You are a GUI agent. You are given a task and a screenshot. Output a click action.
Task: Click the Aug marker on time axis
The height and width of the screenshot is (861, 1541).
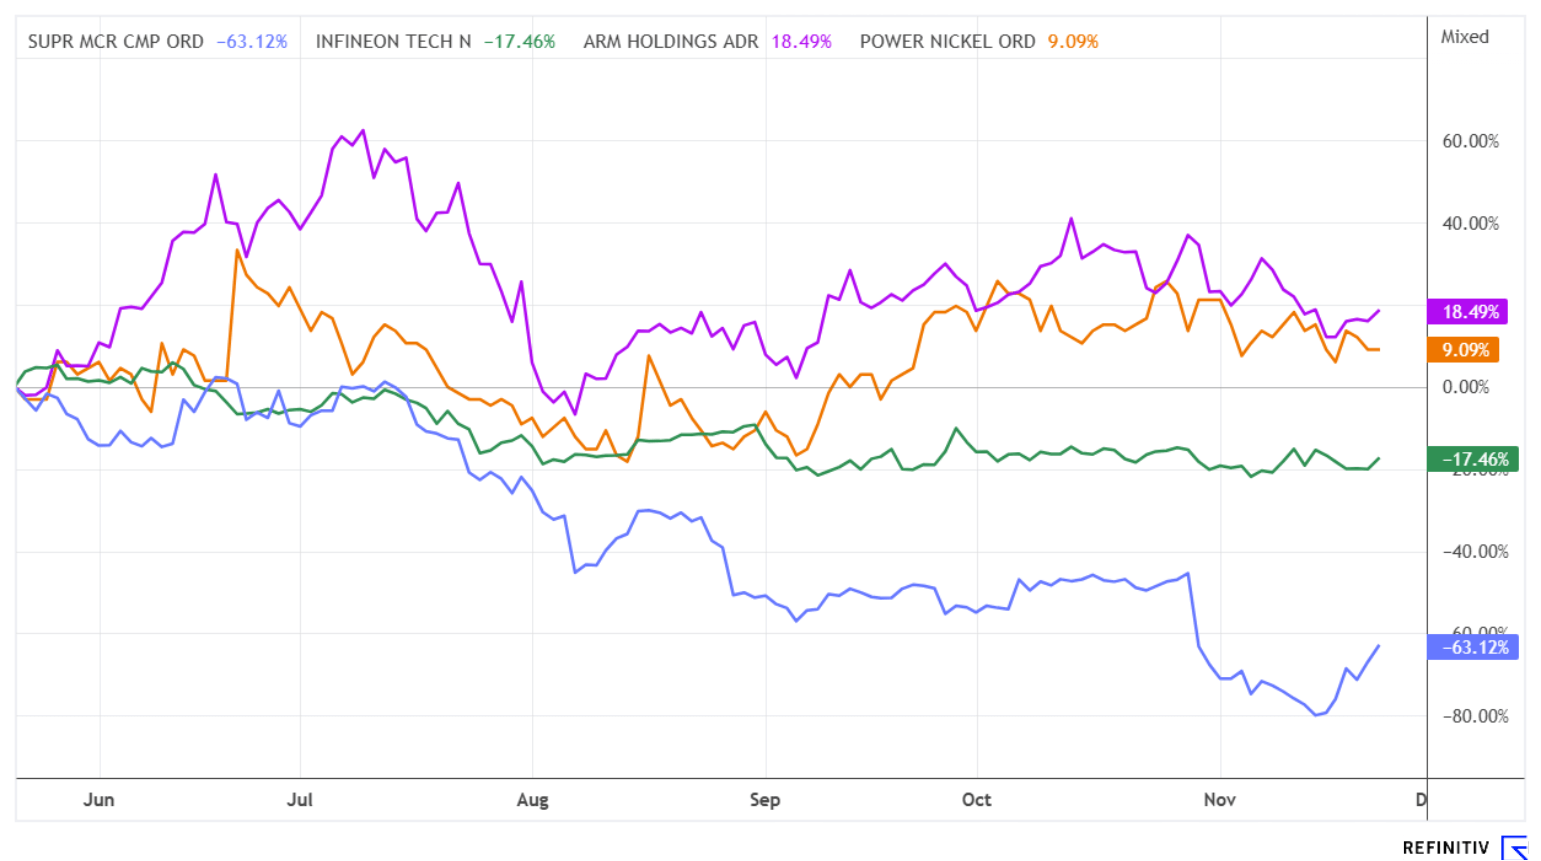point(532,800)
